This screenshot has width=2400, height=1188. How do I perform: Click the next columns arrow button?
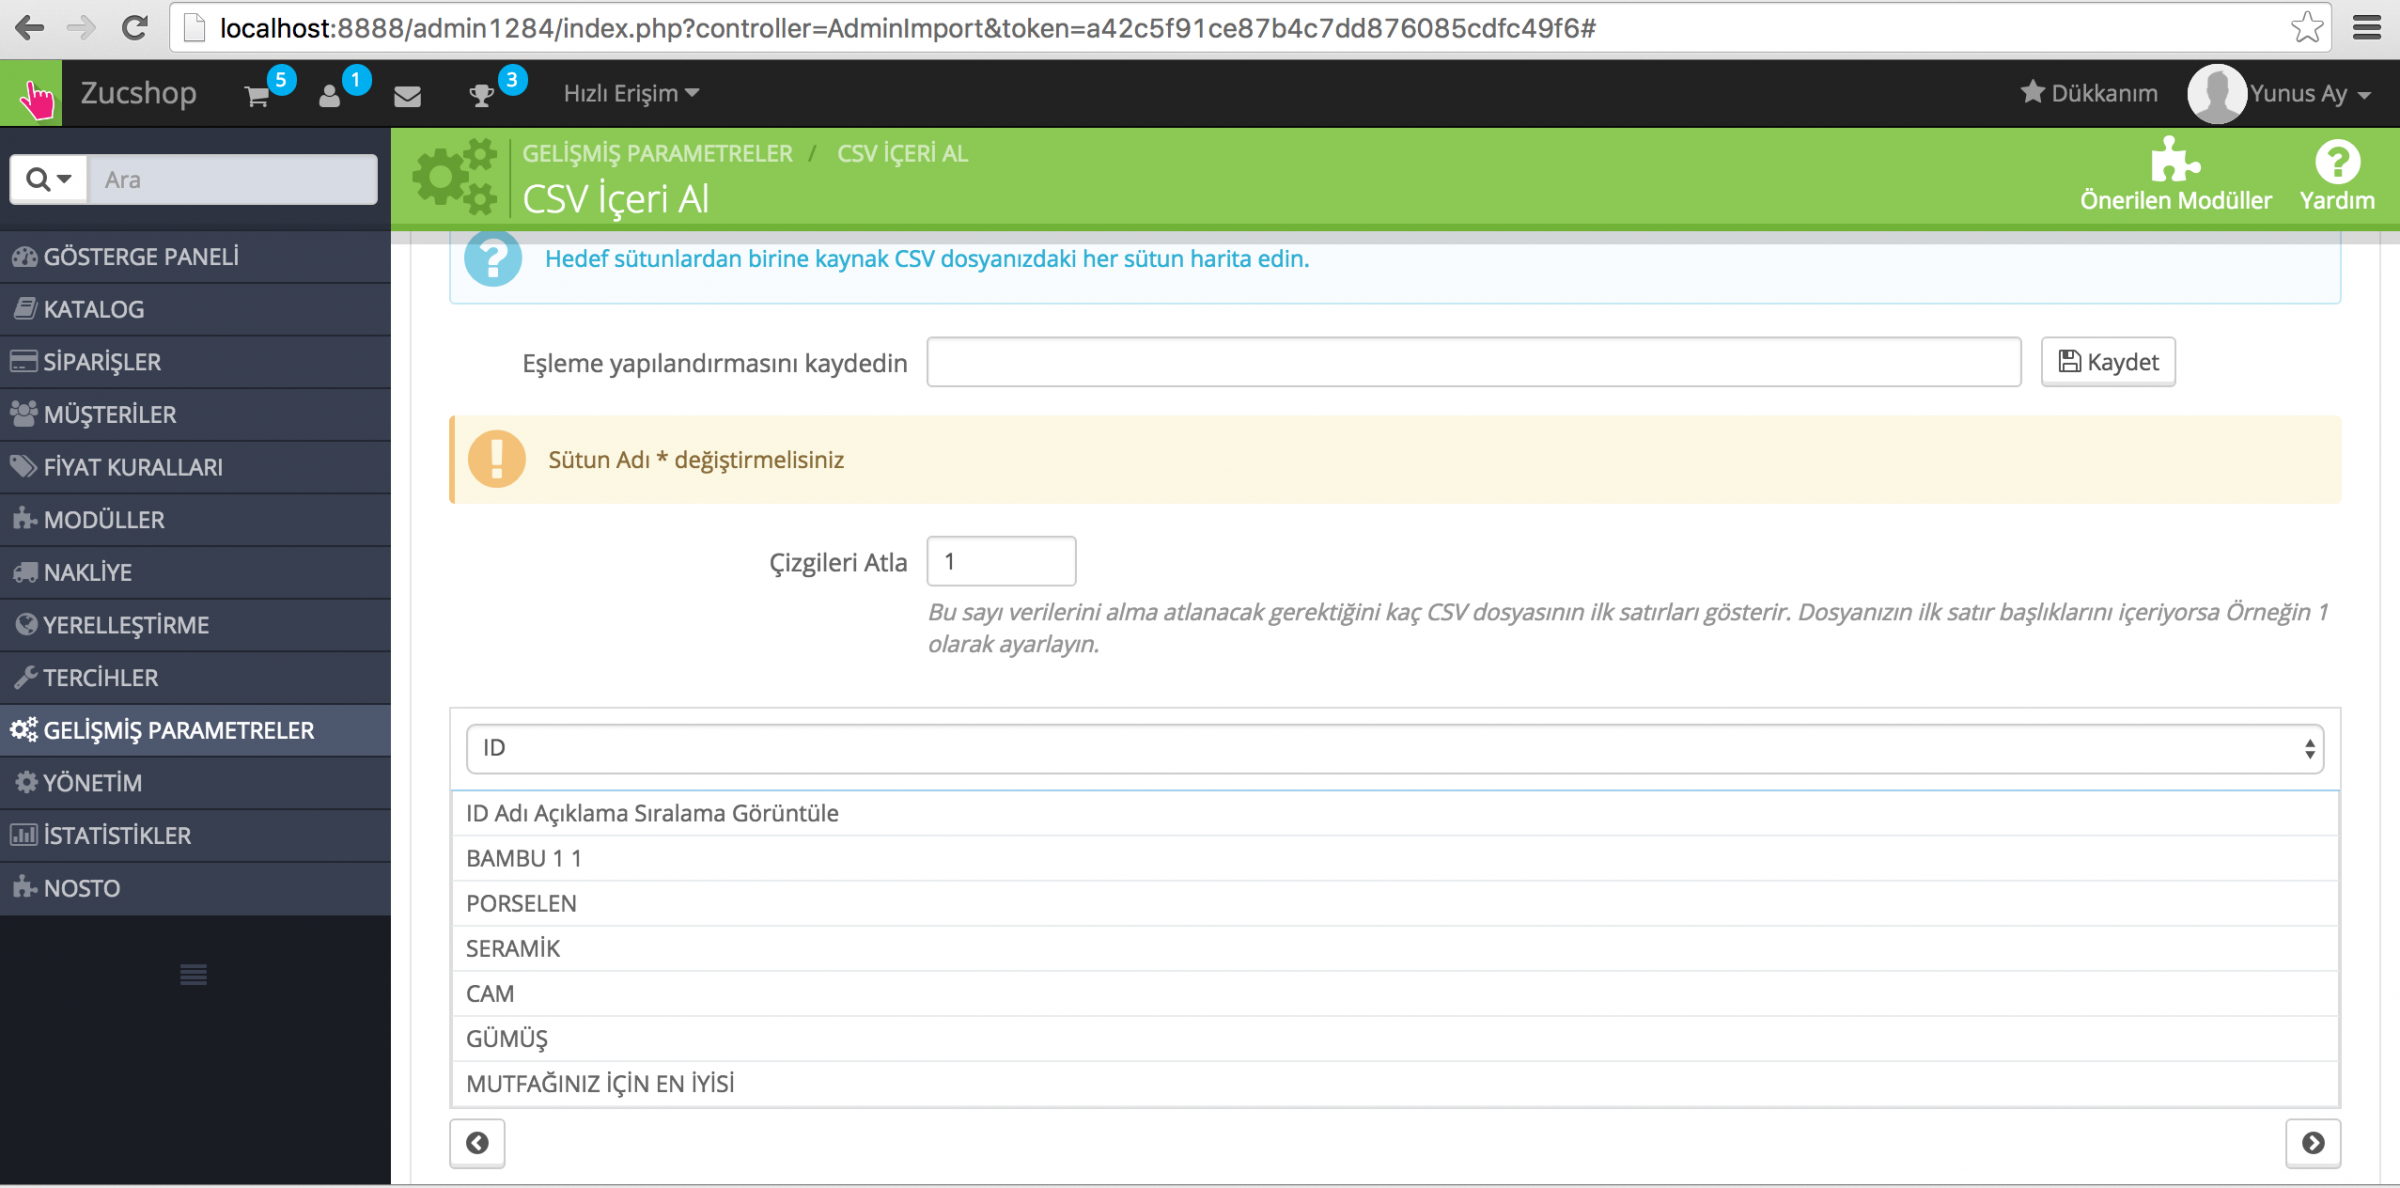point(2313,1143)
